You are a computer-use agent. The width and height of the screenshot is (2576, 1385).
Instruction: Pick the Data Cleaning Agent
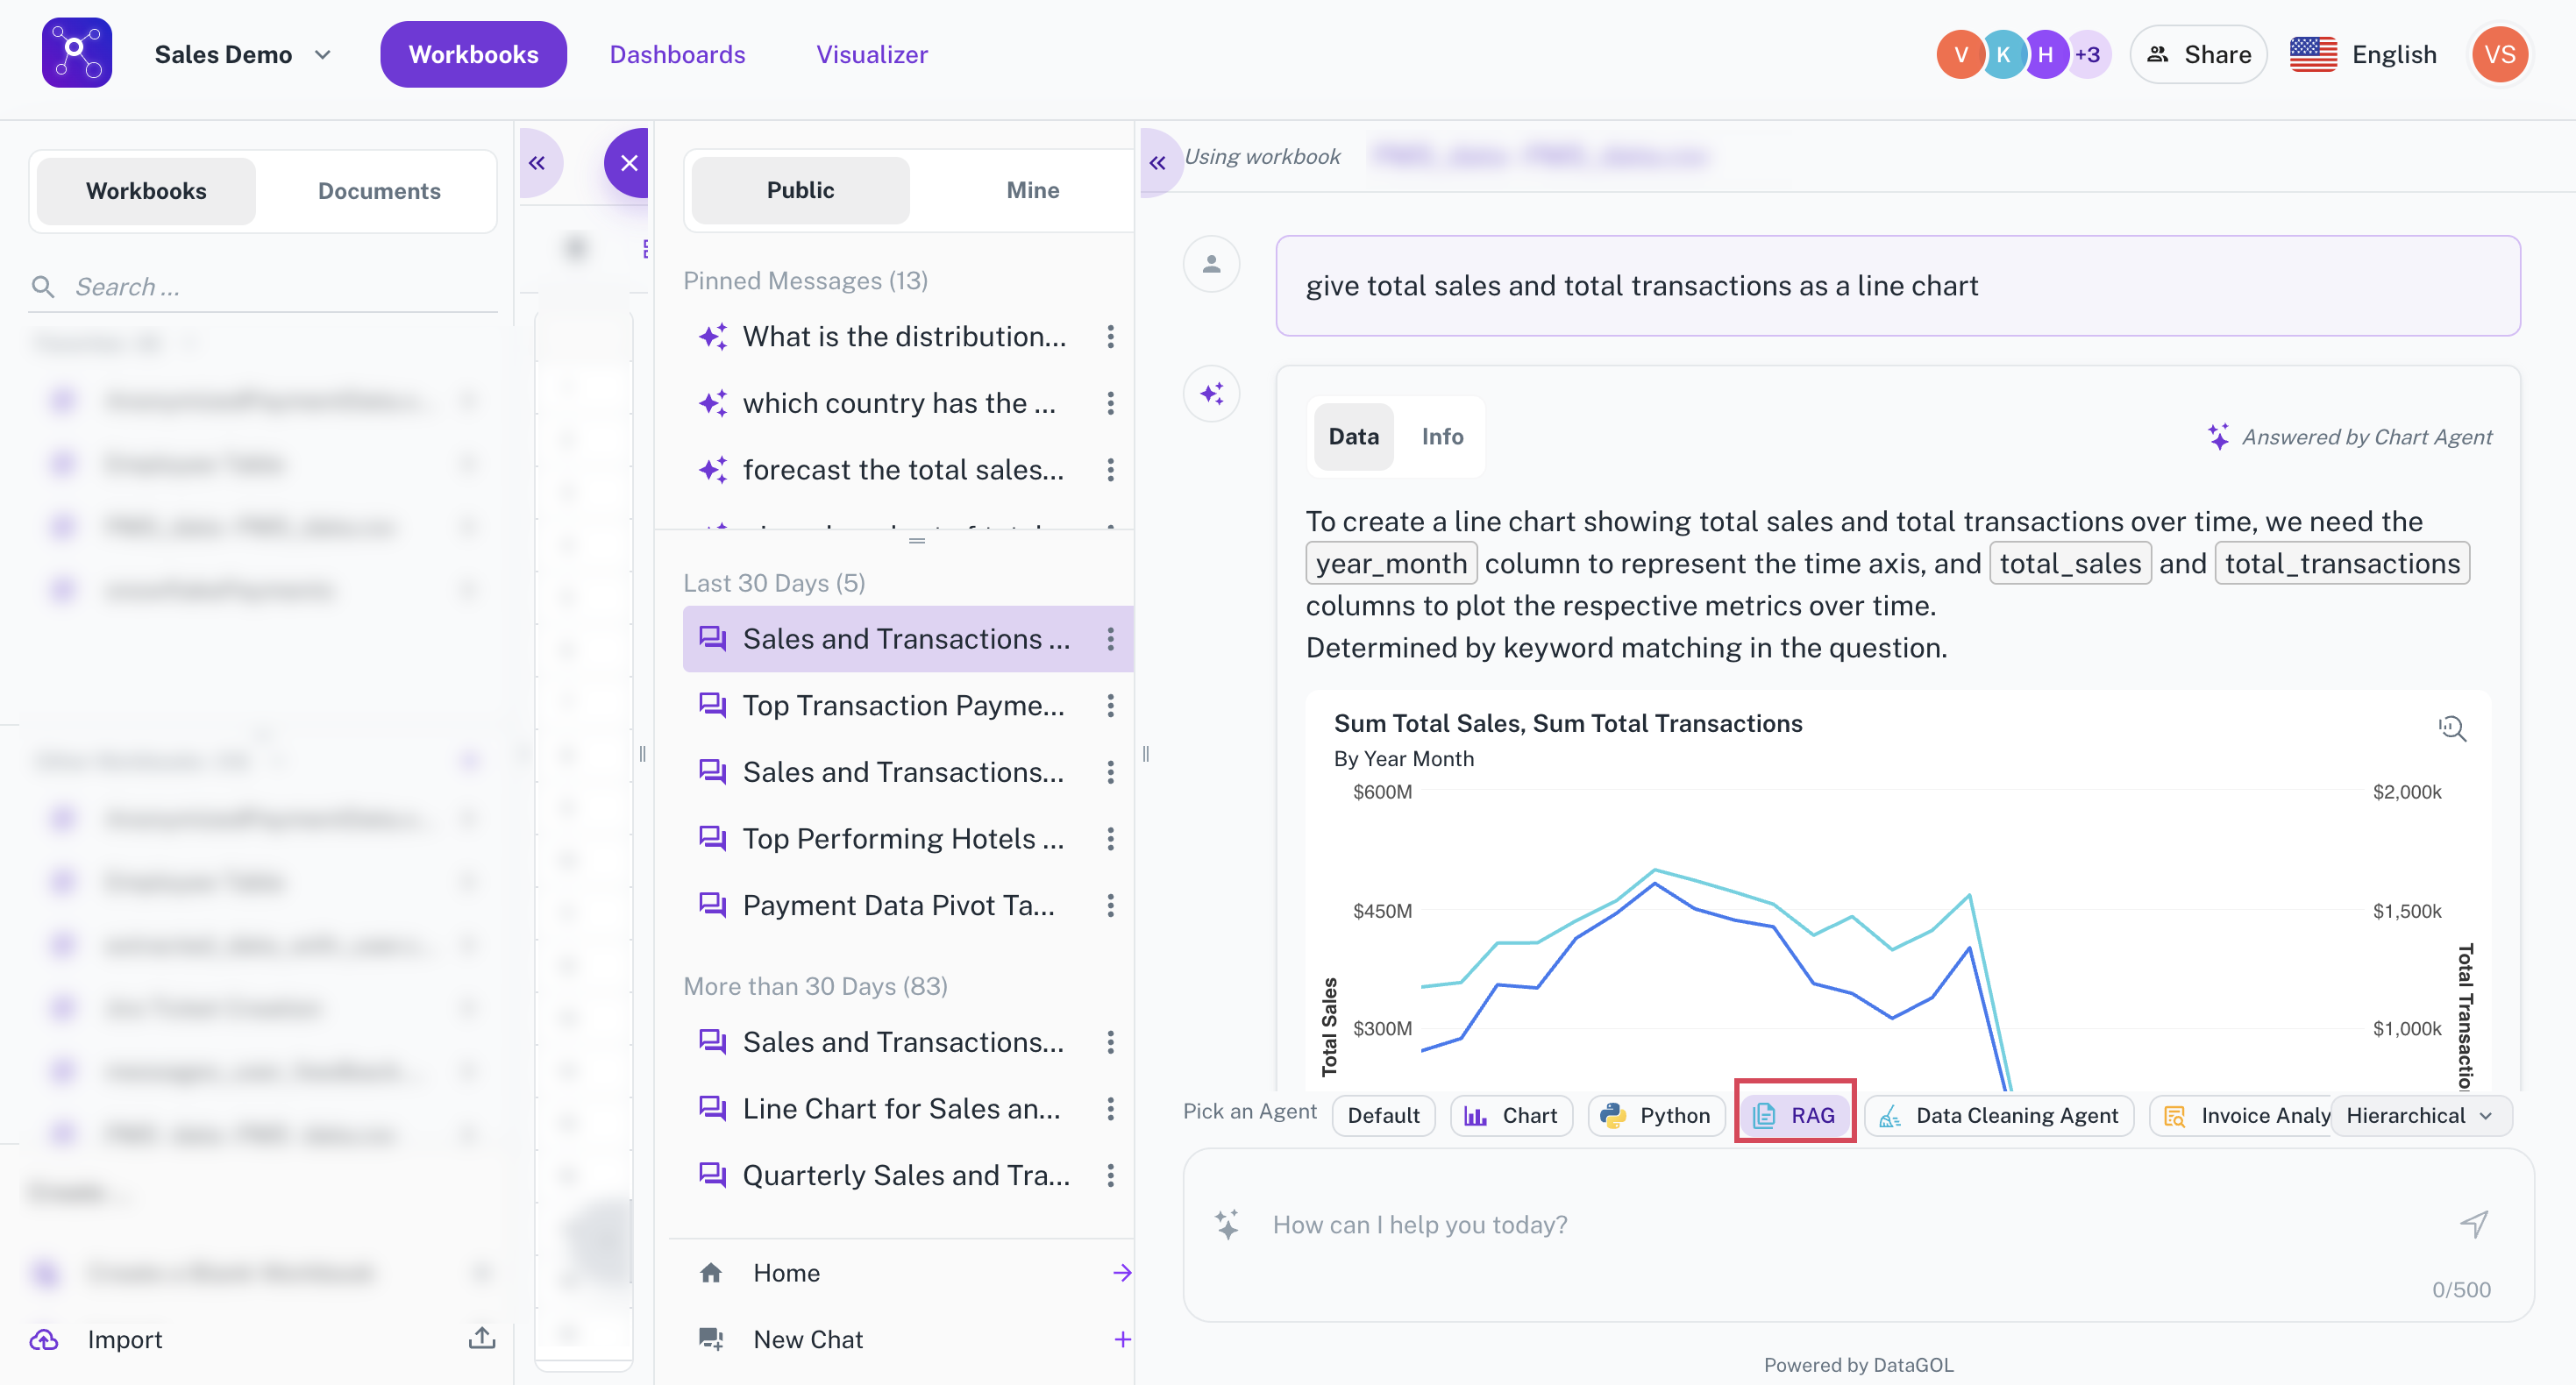(x=1999, y=1116)
